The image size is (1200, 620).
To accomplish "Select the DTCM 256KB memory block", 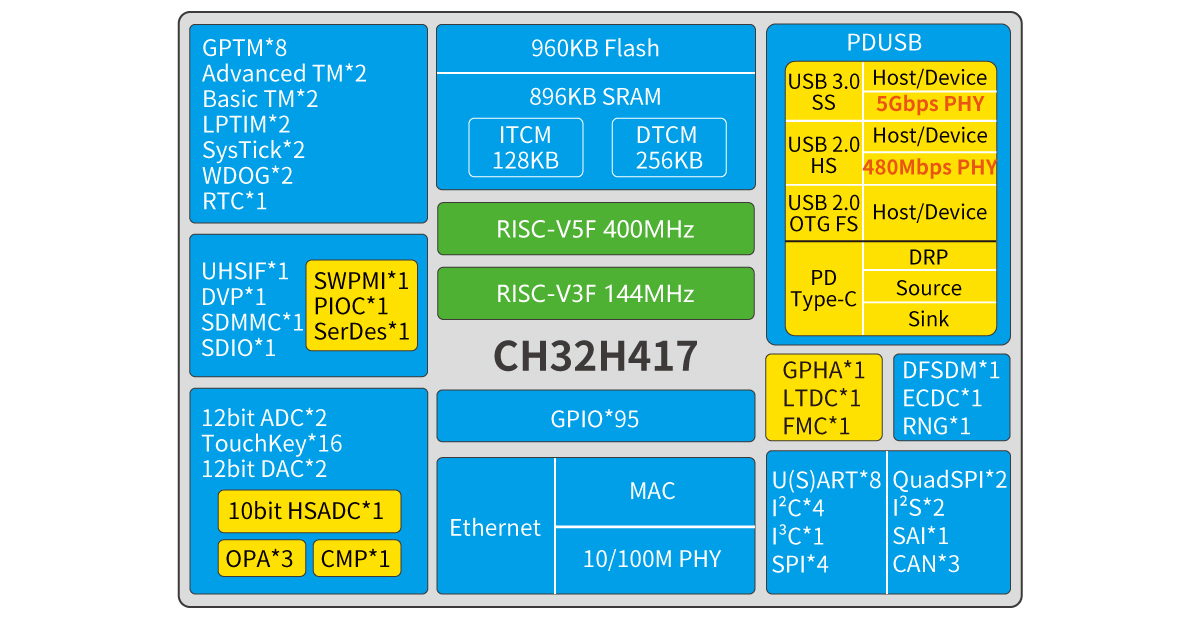I will tap(668, 147).
